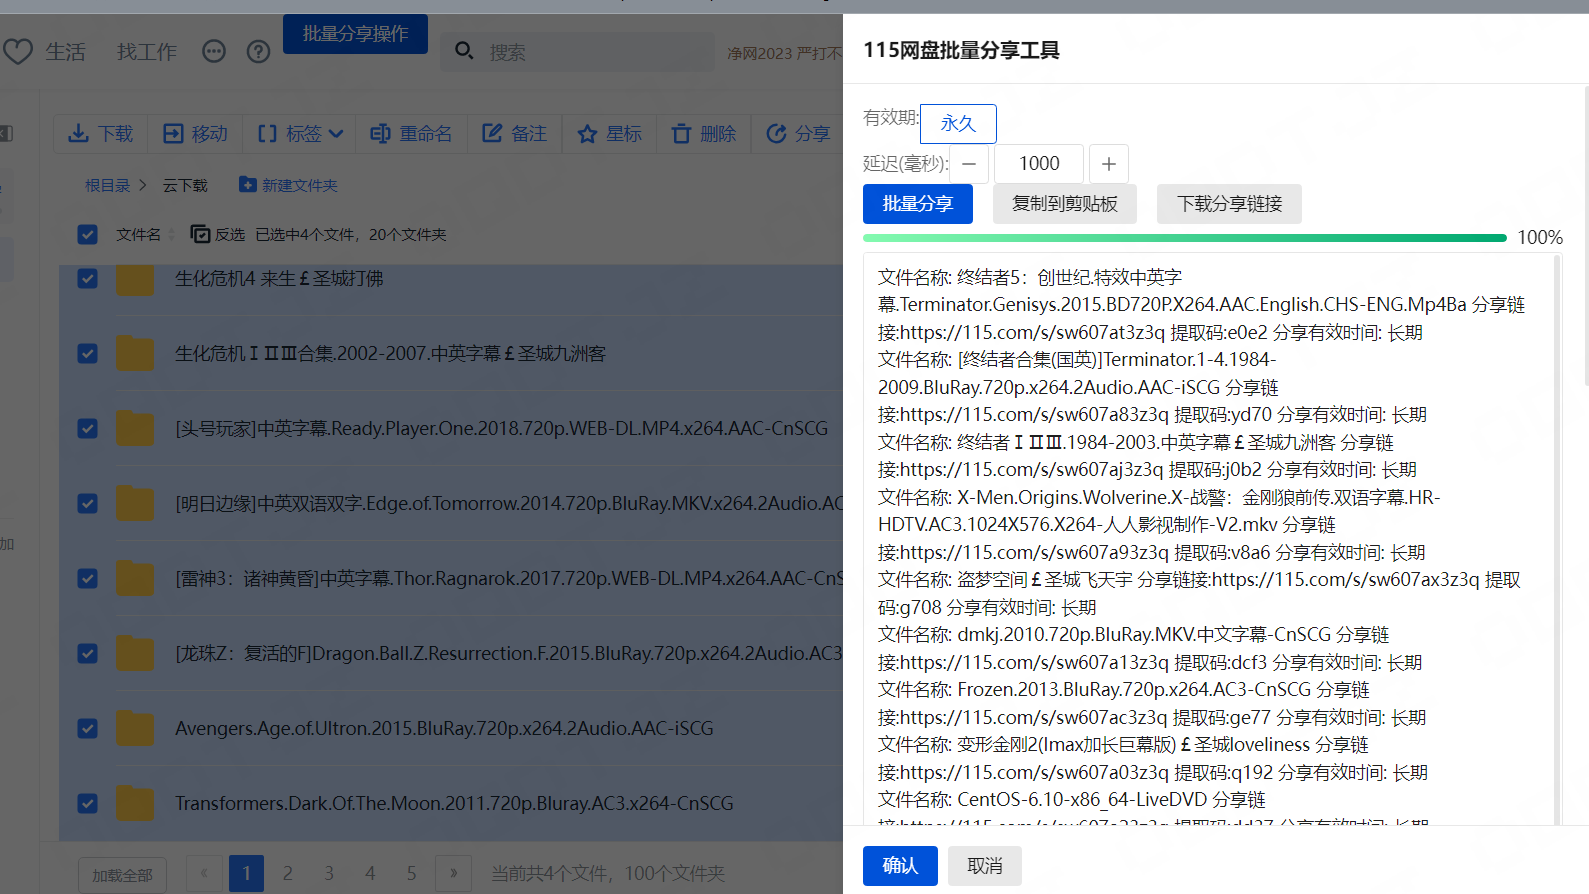
Task: Click the move icon in the file toolbar
Action: (174, 134)
